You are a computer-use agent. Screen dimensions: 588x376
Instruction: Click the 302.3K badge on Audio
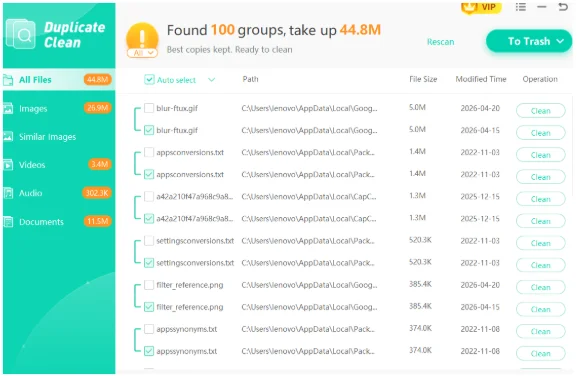pyautogui.click(x=97, y=193)
